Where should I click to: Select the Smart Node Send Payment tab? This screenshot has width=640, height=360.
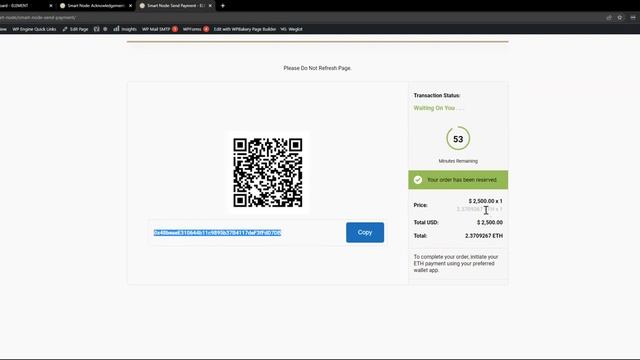[x=176, y=6]
